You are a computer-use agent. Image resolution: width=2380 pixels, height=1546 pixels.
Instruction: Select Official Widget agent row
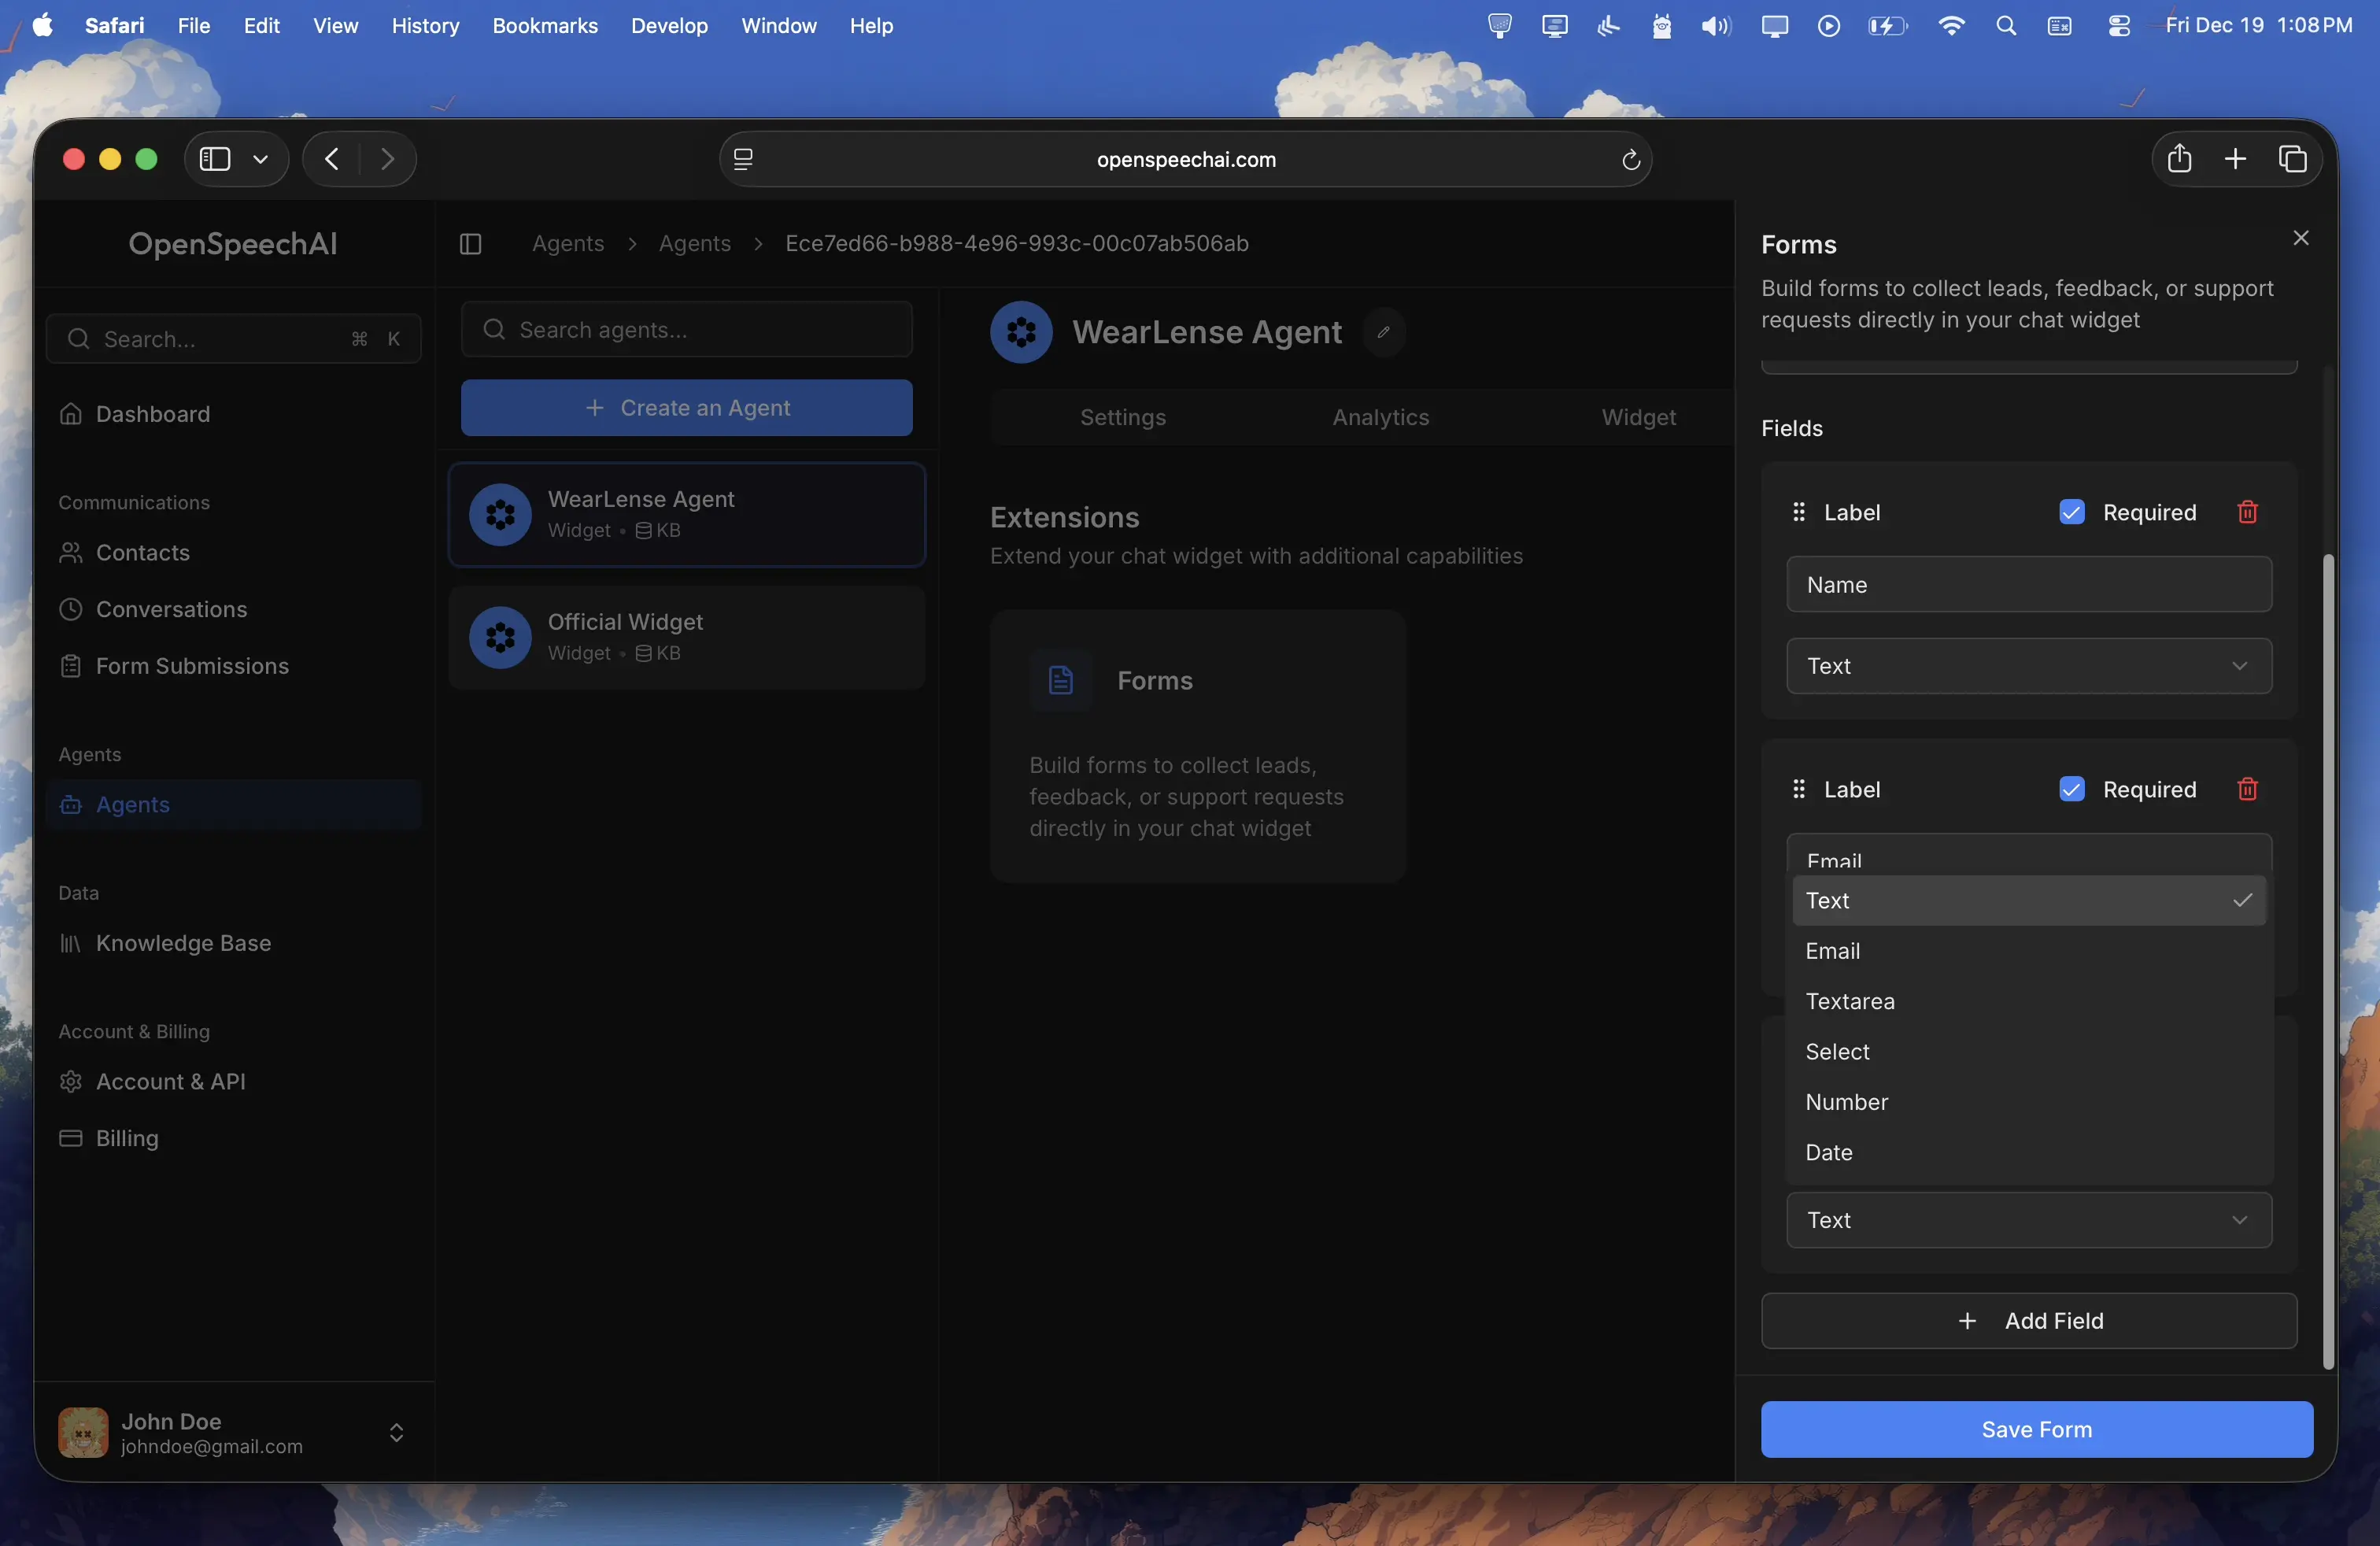tap(687, 638)
